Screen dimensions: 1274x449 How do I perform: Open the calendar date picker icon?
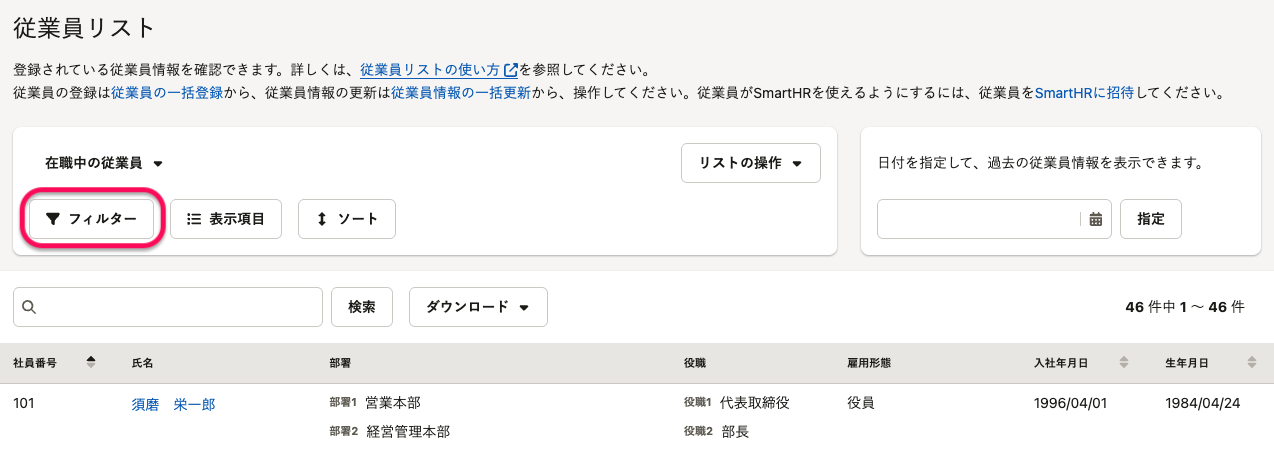(x=1095, y=219)
